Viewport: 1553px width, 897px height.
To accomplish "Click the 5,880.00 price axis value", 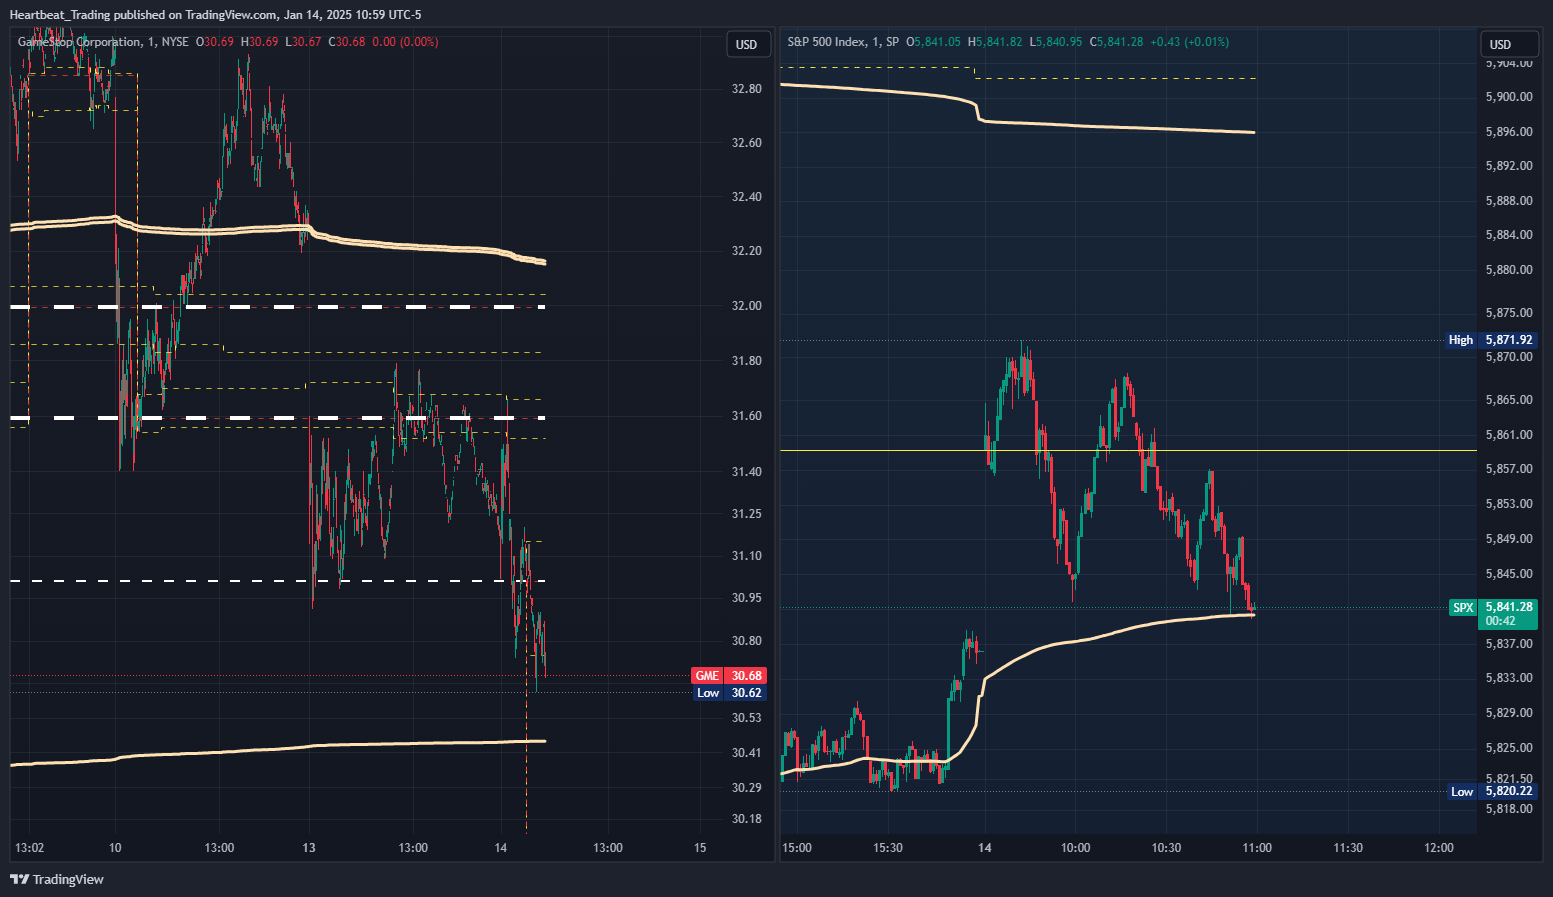I will (1509, 270).
